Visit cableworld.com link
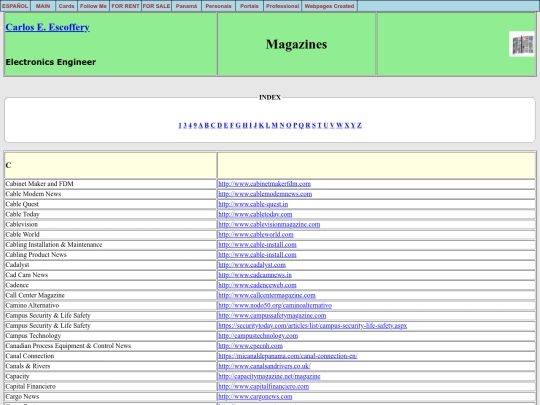This screenshot has height=405, width=540. [256, 235]
